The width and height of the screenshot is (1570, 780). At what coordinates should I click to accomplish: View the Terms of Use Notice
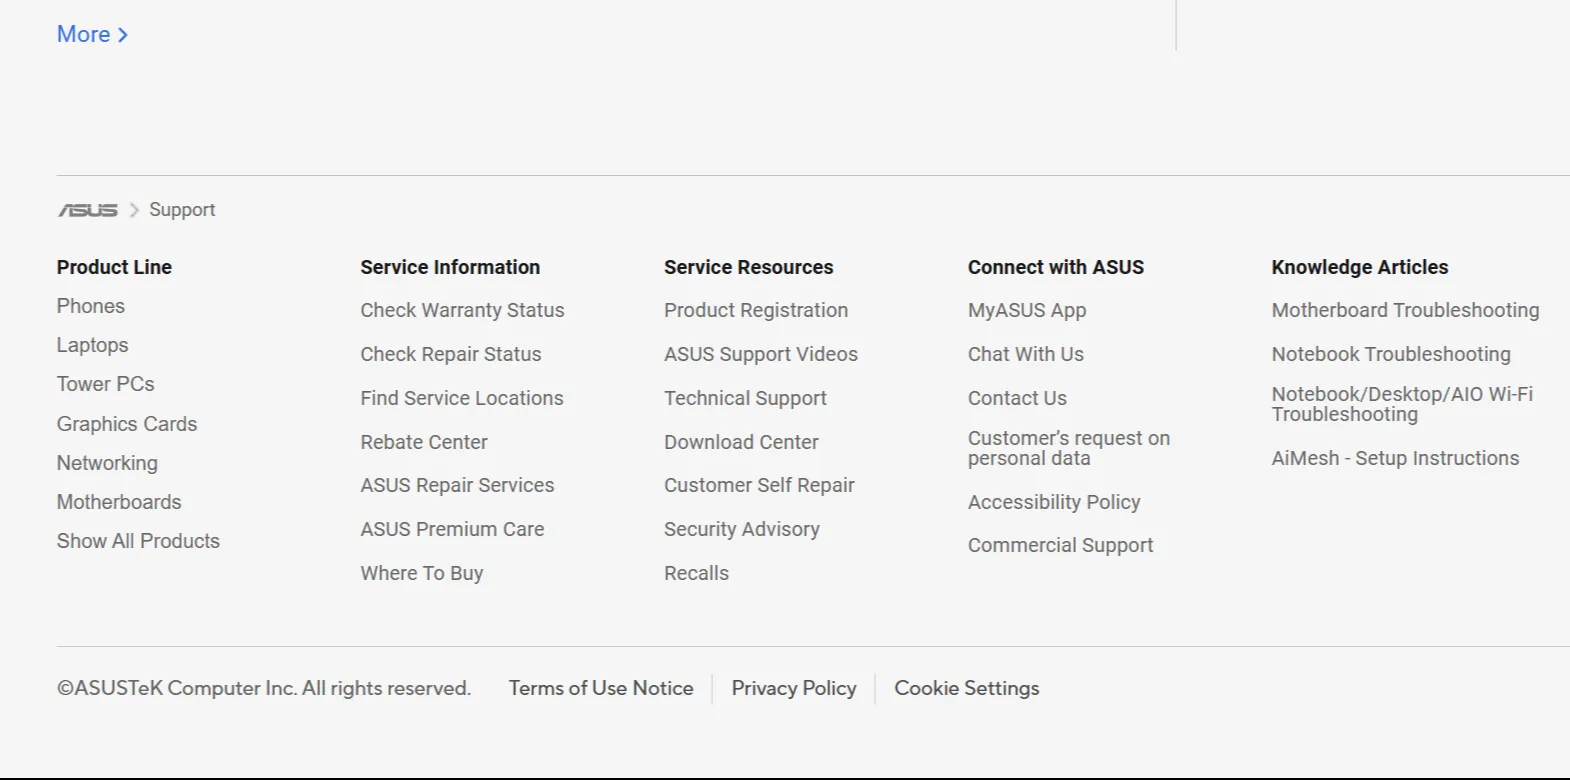pos(600,688)
